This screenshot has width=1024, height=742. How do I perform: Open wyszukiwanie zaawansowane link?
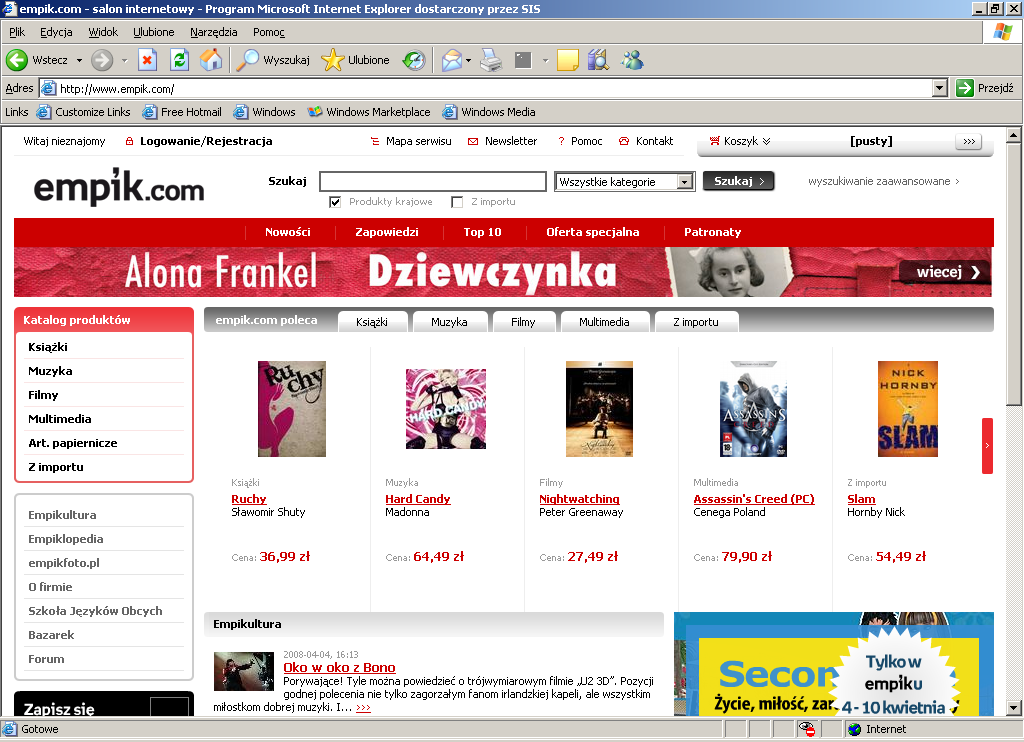point(884,182)
